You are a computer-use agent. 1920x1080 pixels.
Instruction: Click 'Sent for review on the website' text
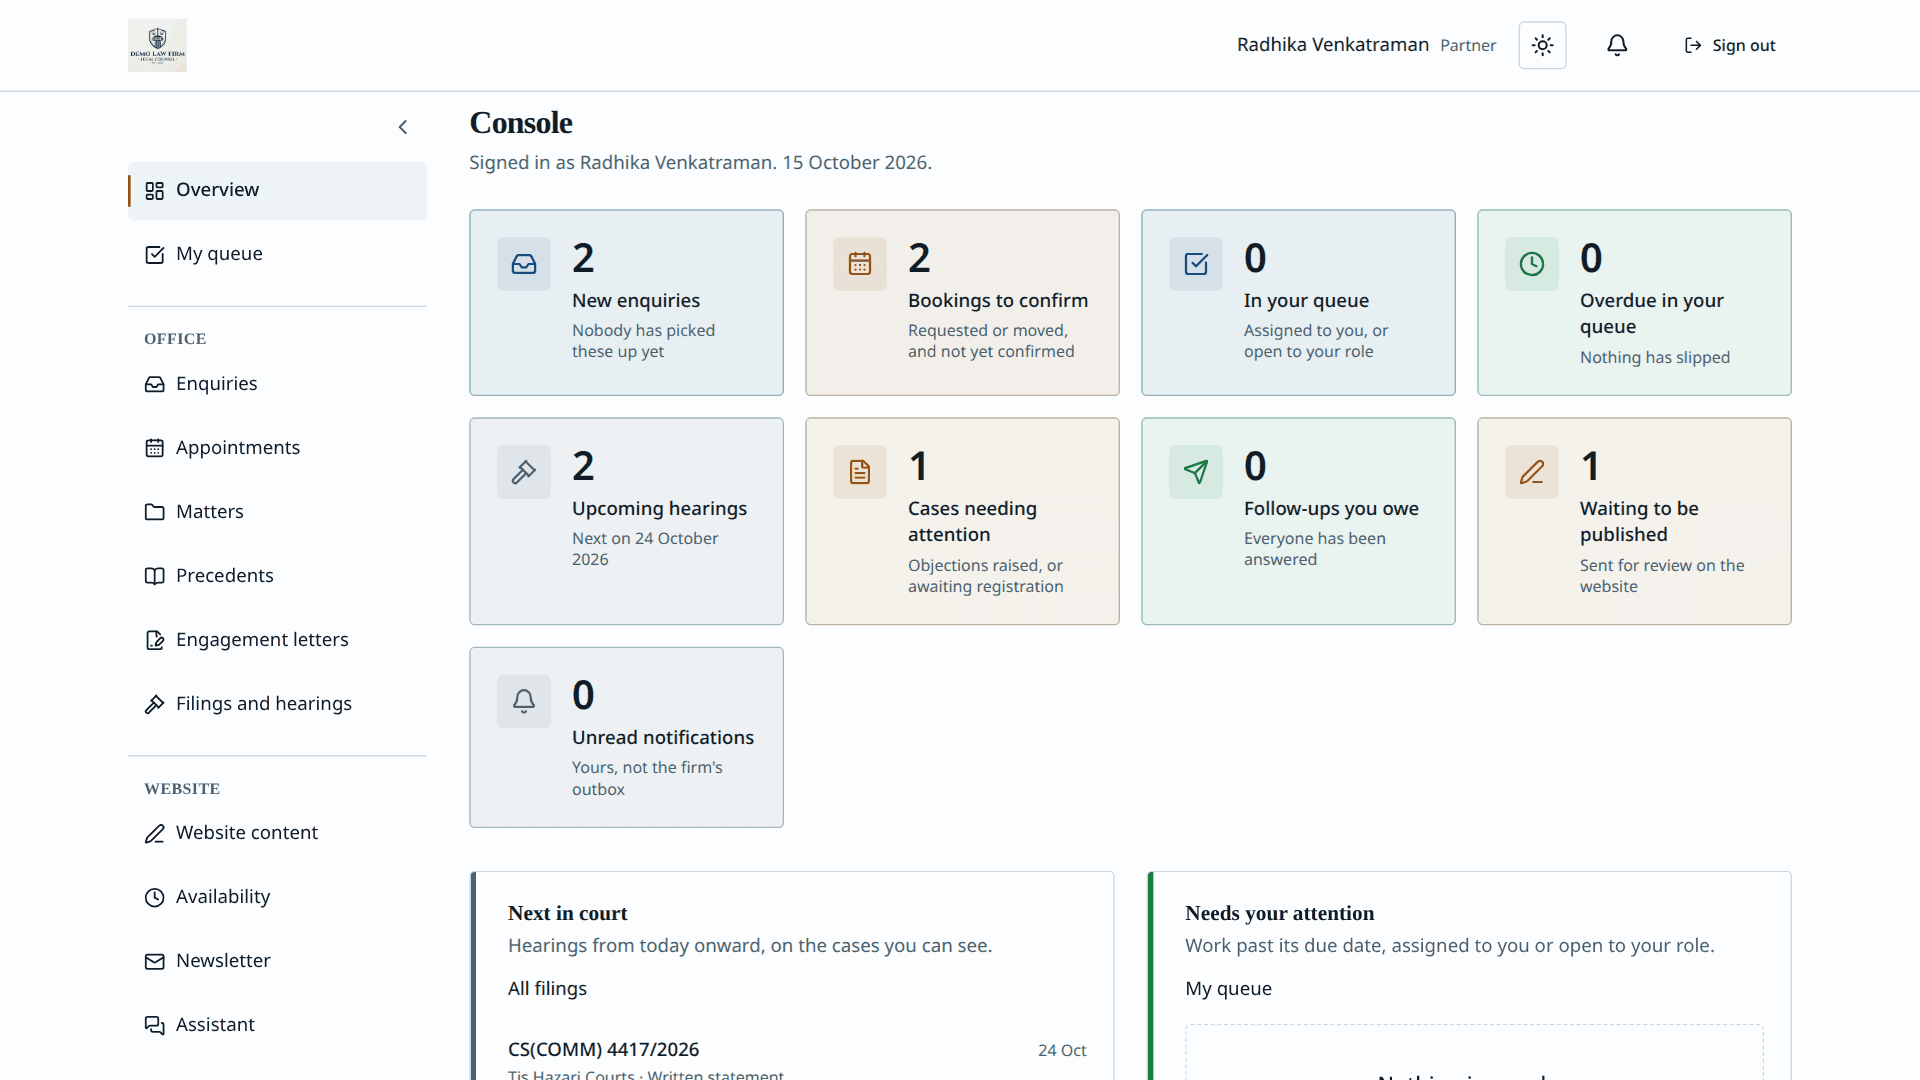(x=1662, y=576)
